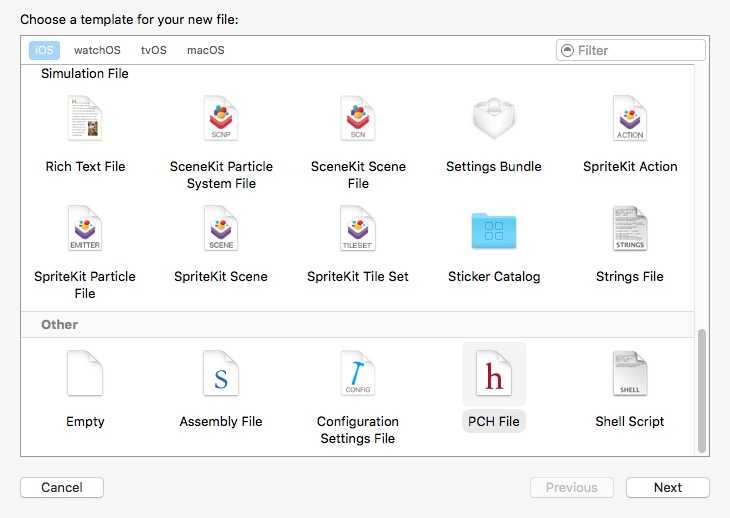
Task: Click the Other section header
Action: 60,324
